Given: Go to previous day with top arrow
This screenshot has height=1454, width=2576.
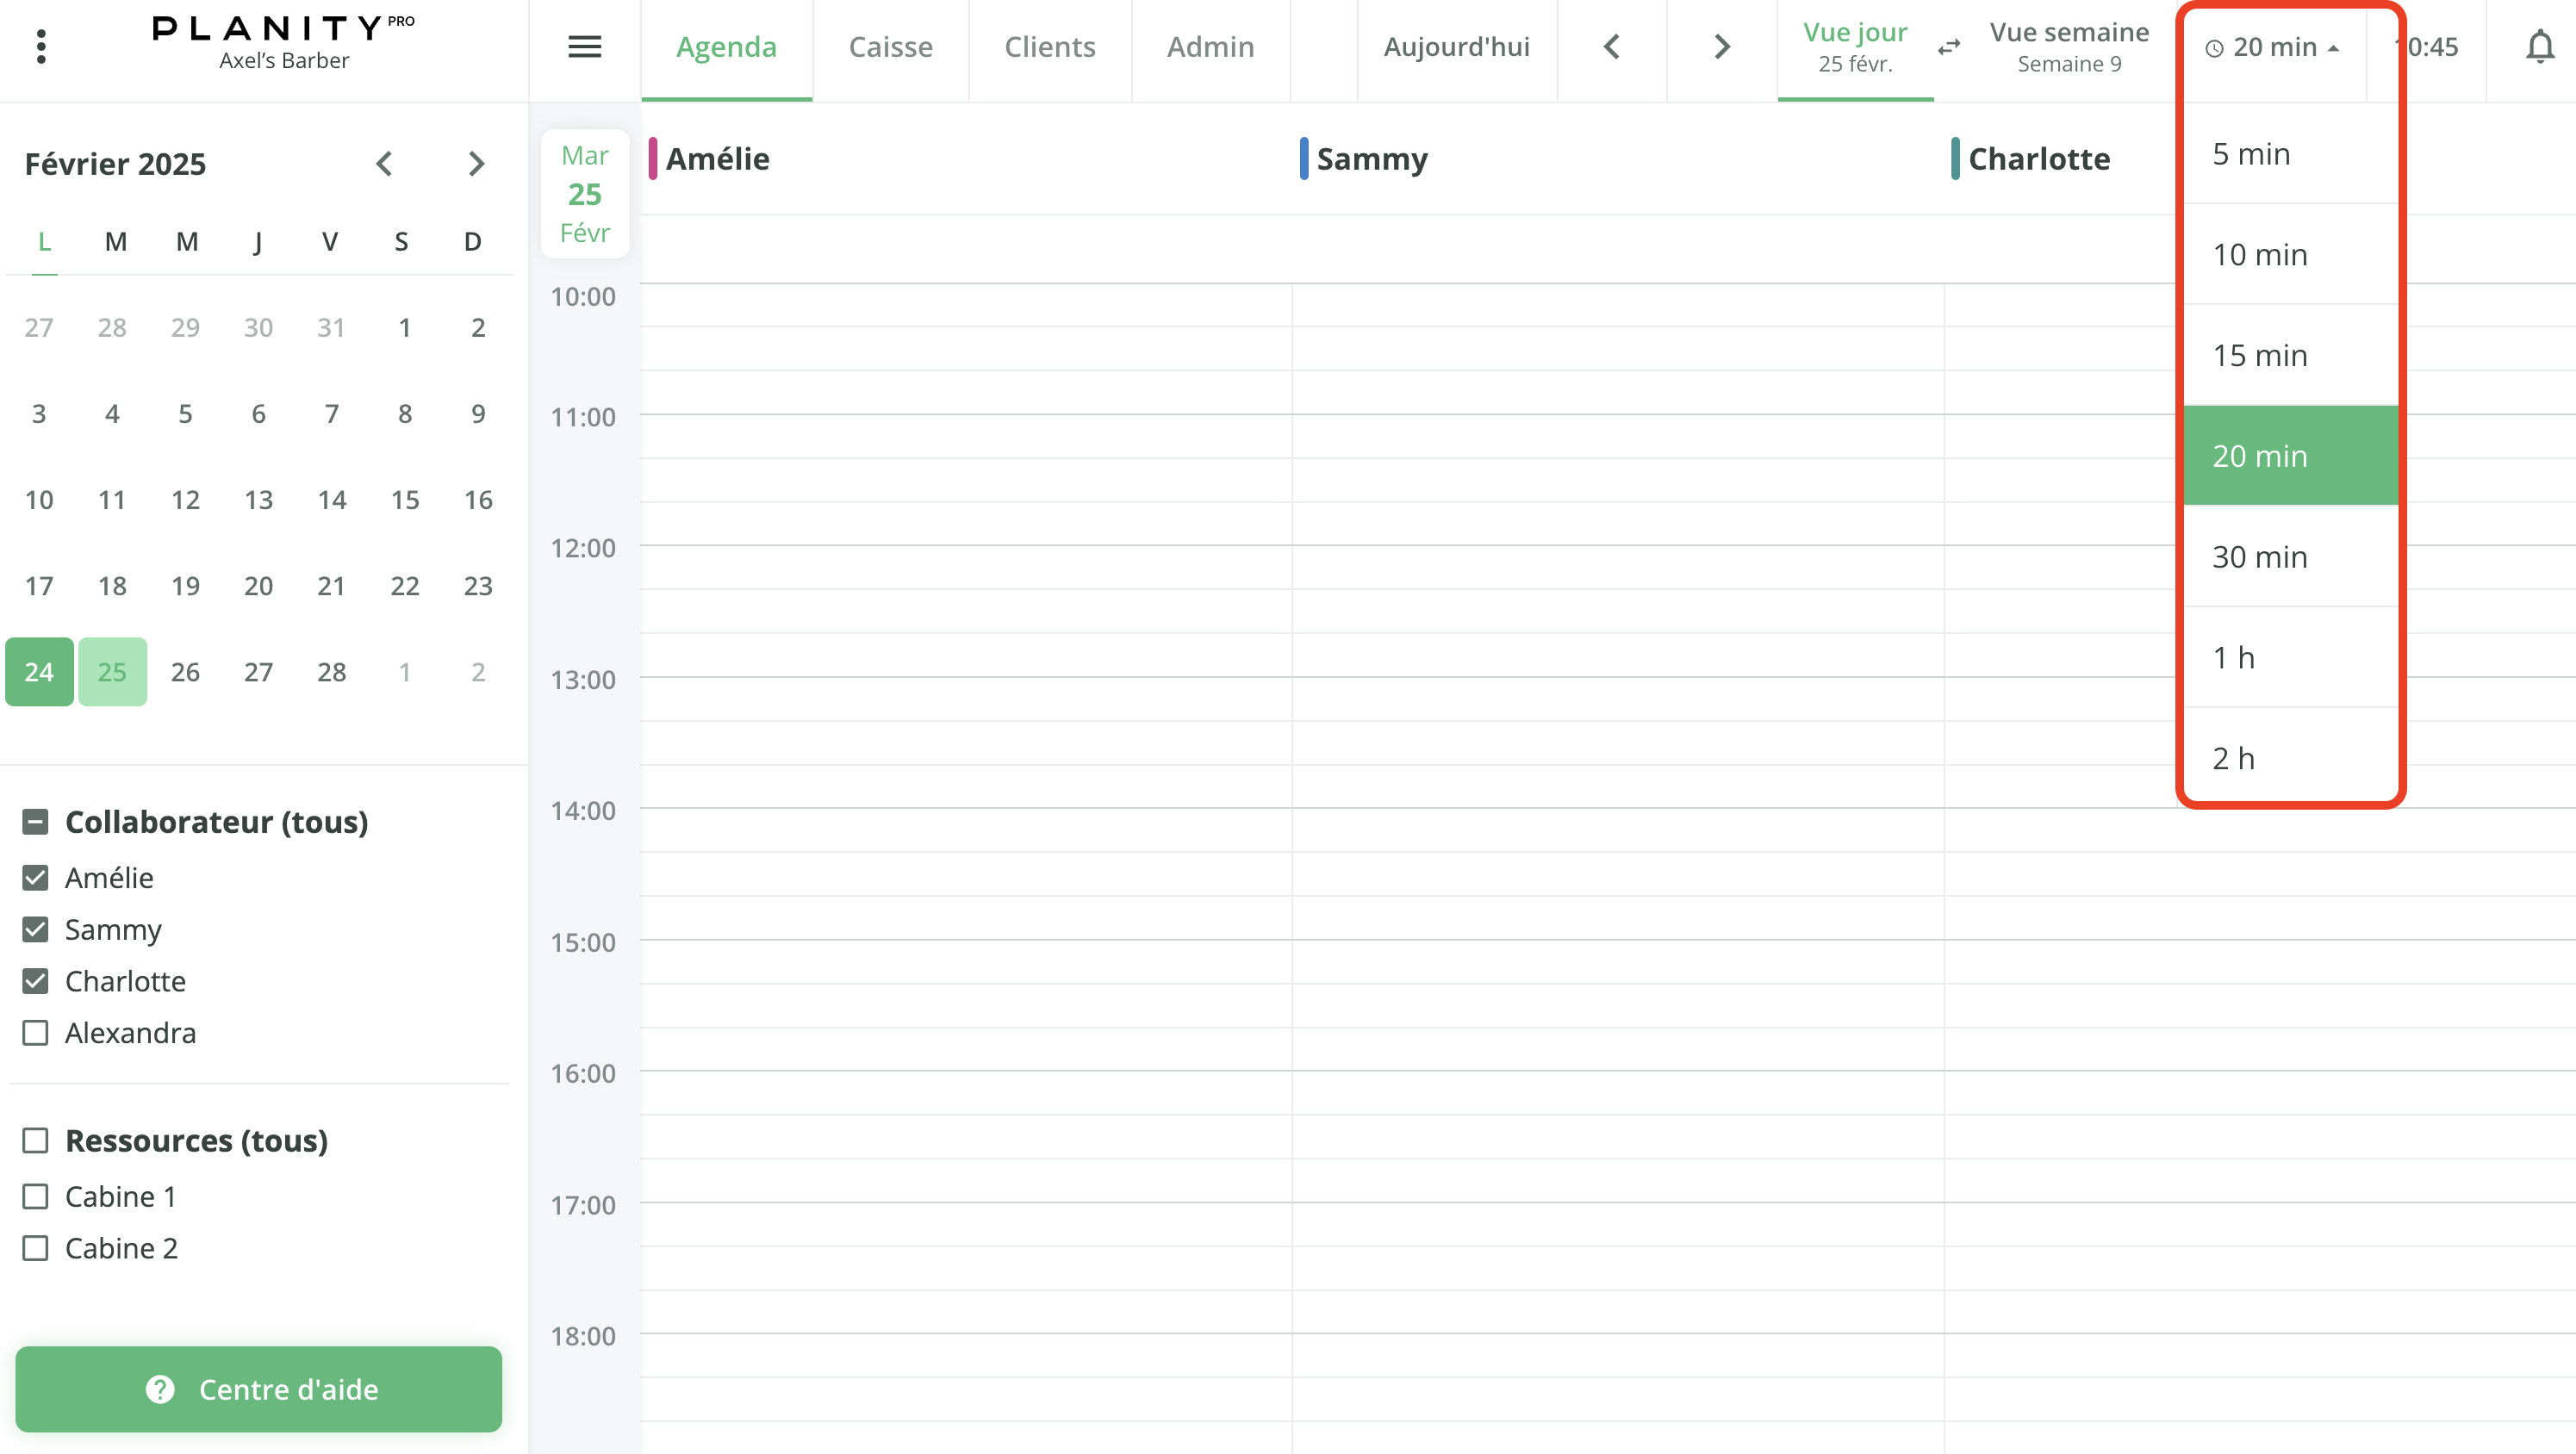Looking at the screenshot, I should coord(1611,46).
